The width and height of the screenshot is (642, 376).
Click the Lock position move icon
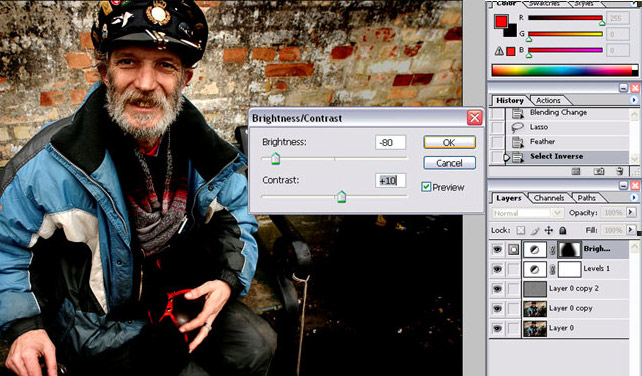[x=549, y=231]
